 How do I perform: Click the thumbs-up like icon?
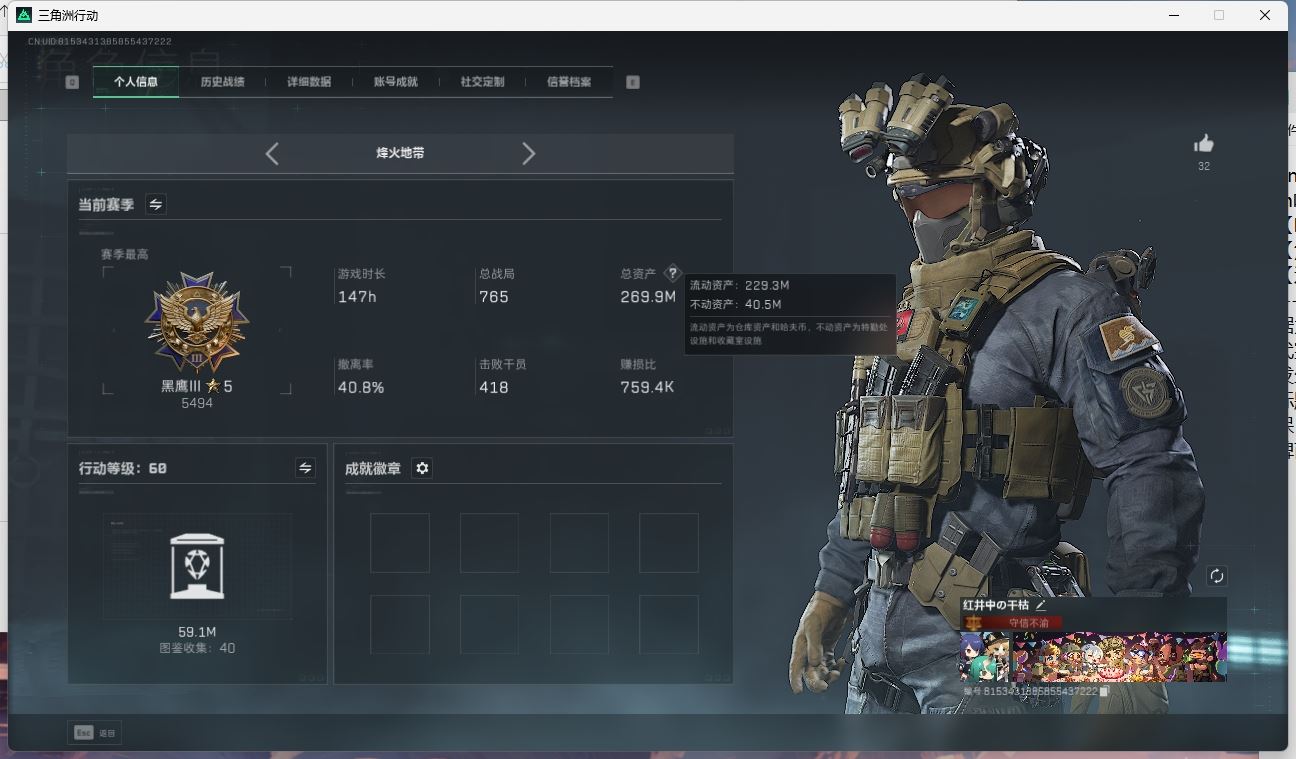[1203, 144]
